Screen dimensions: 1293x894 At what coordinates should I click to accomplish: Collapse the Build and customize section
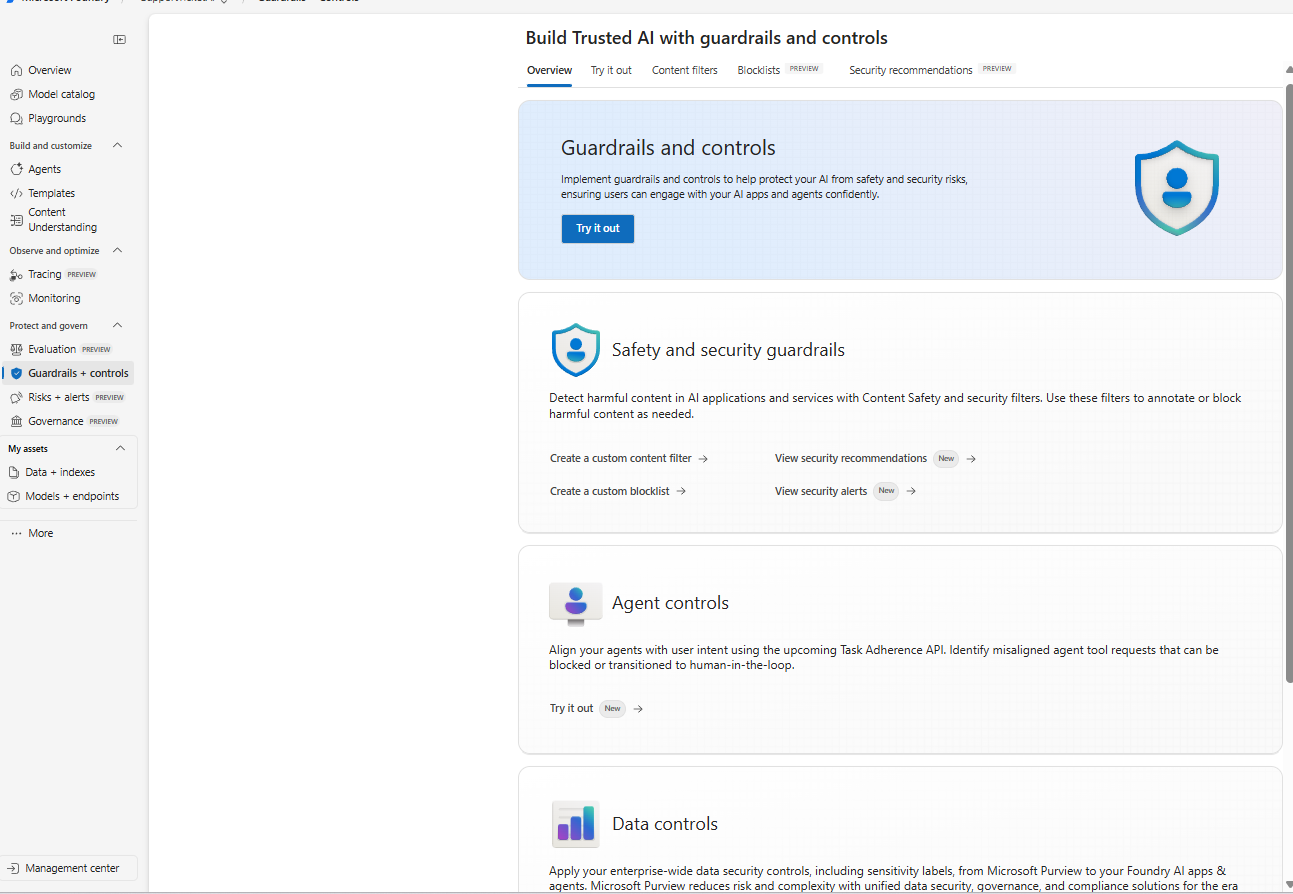coord(117,146)
